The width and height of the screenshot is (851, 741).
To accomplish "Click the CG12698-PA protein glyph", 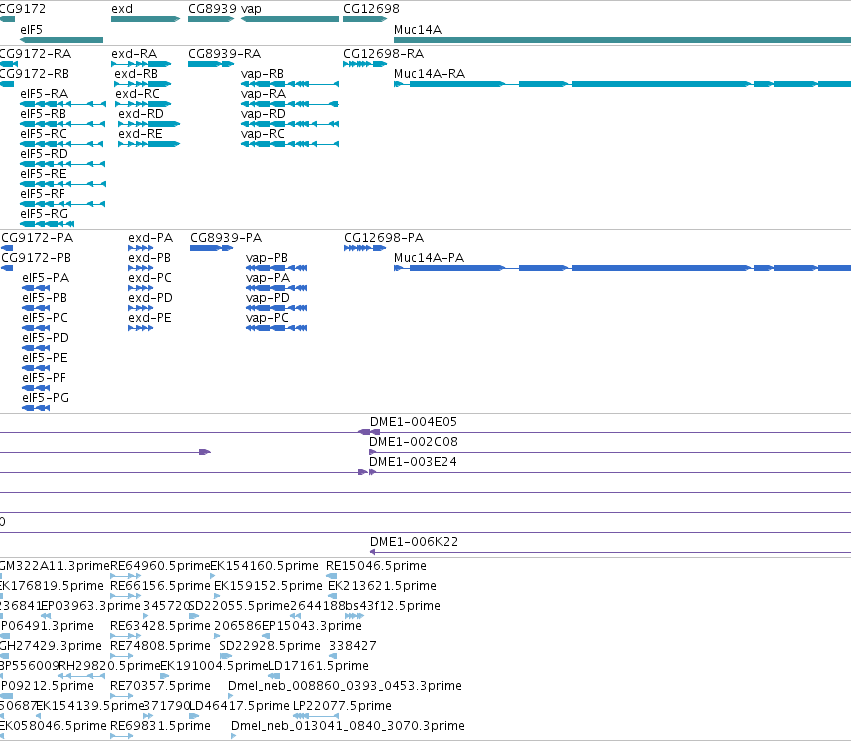I will pyautogui.click(x=365, y=248).
